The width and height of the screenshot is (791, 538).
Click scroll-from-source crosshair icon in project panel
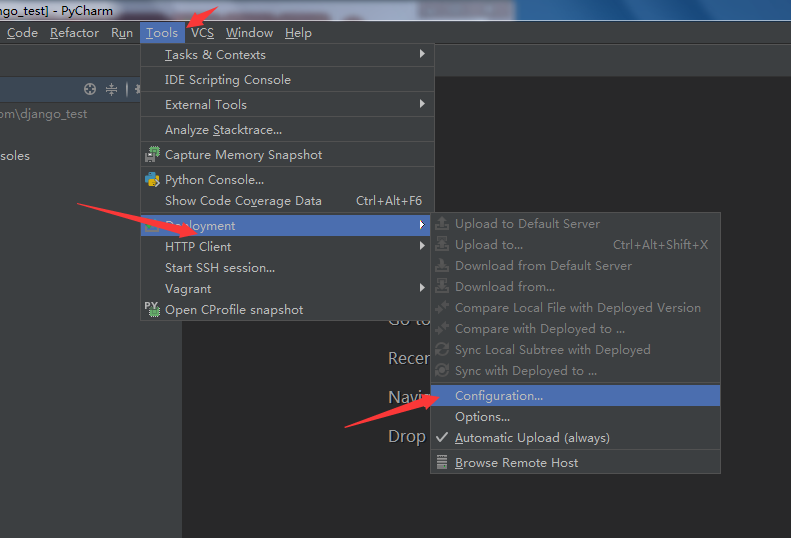[90, 89]
